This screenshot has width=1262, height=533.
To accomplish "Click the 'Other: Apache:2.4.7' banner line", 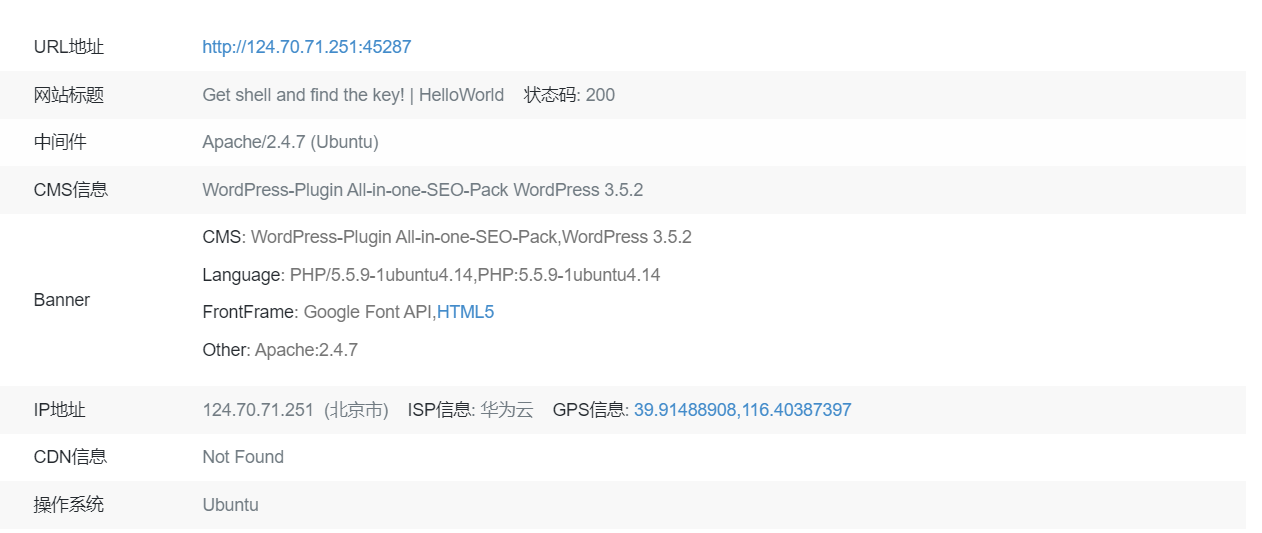I will [280, 350].
